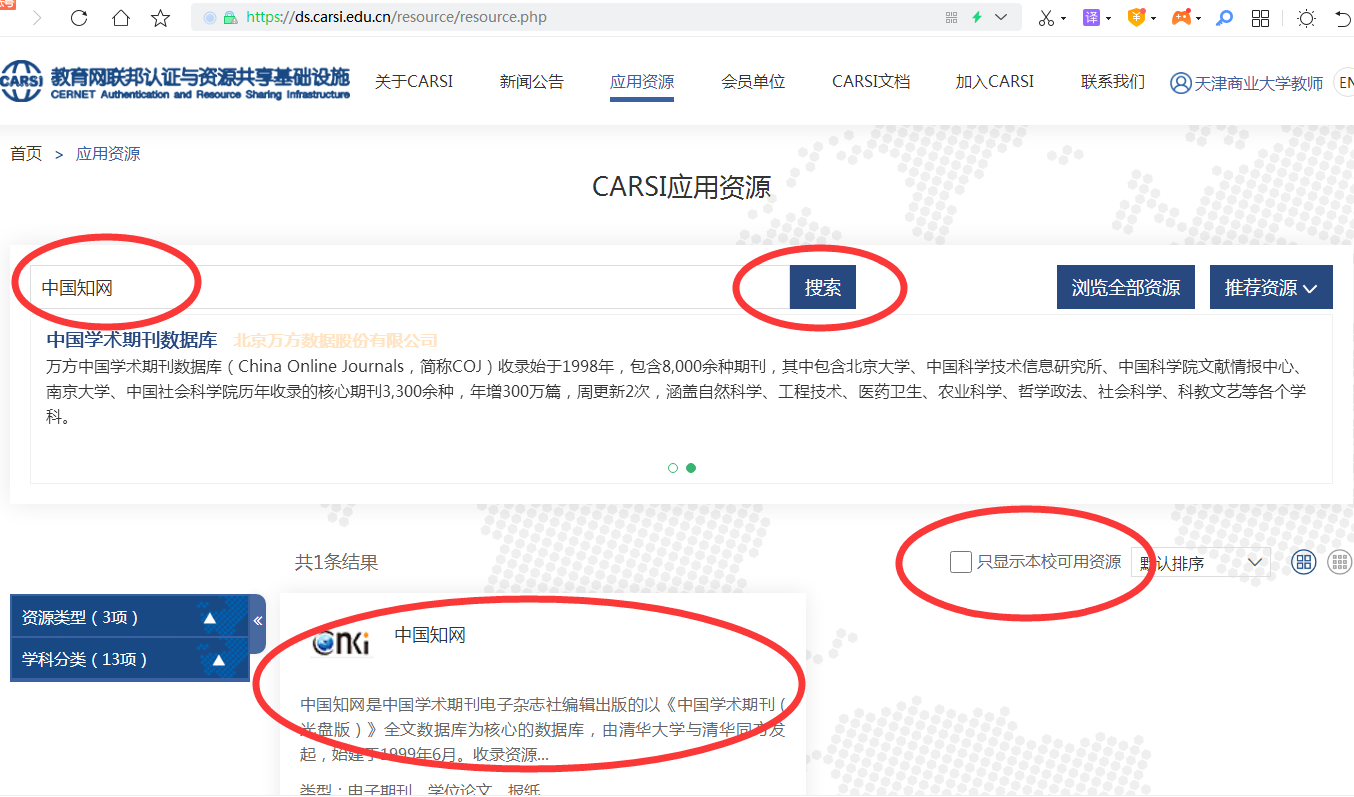
Task: Click the CNKI logo thumbnail
Action: tap(341, 643)
